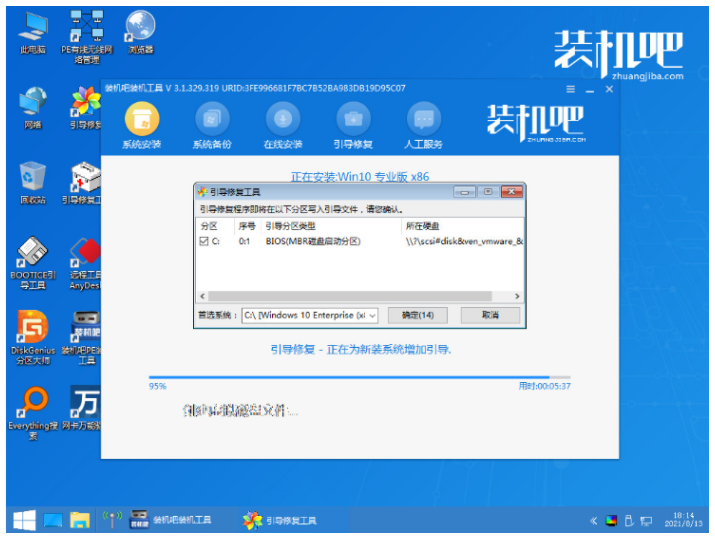Launch the AnyDesk remote tool shortcut
The width and height of the screenshot is (715, 538).
85,264
